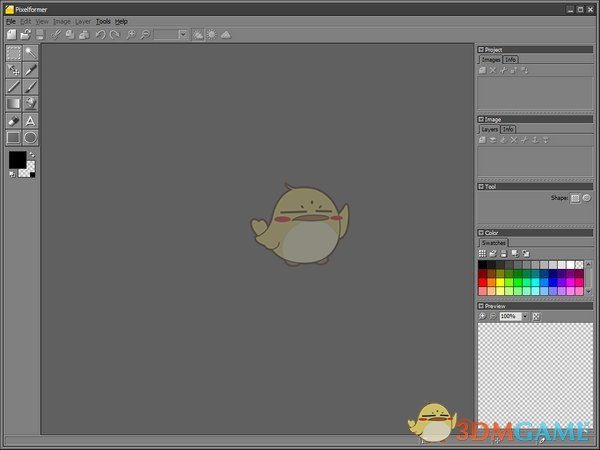The image size is (600, 450).
Task: Open the Help menu
Action: [121, 21]
